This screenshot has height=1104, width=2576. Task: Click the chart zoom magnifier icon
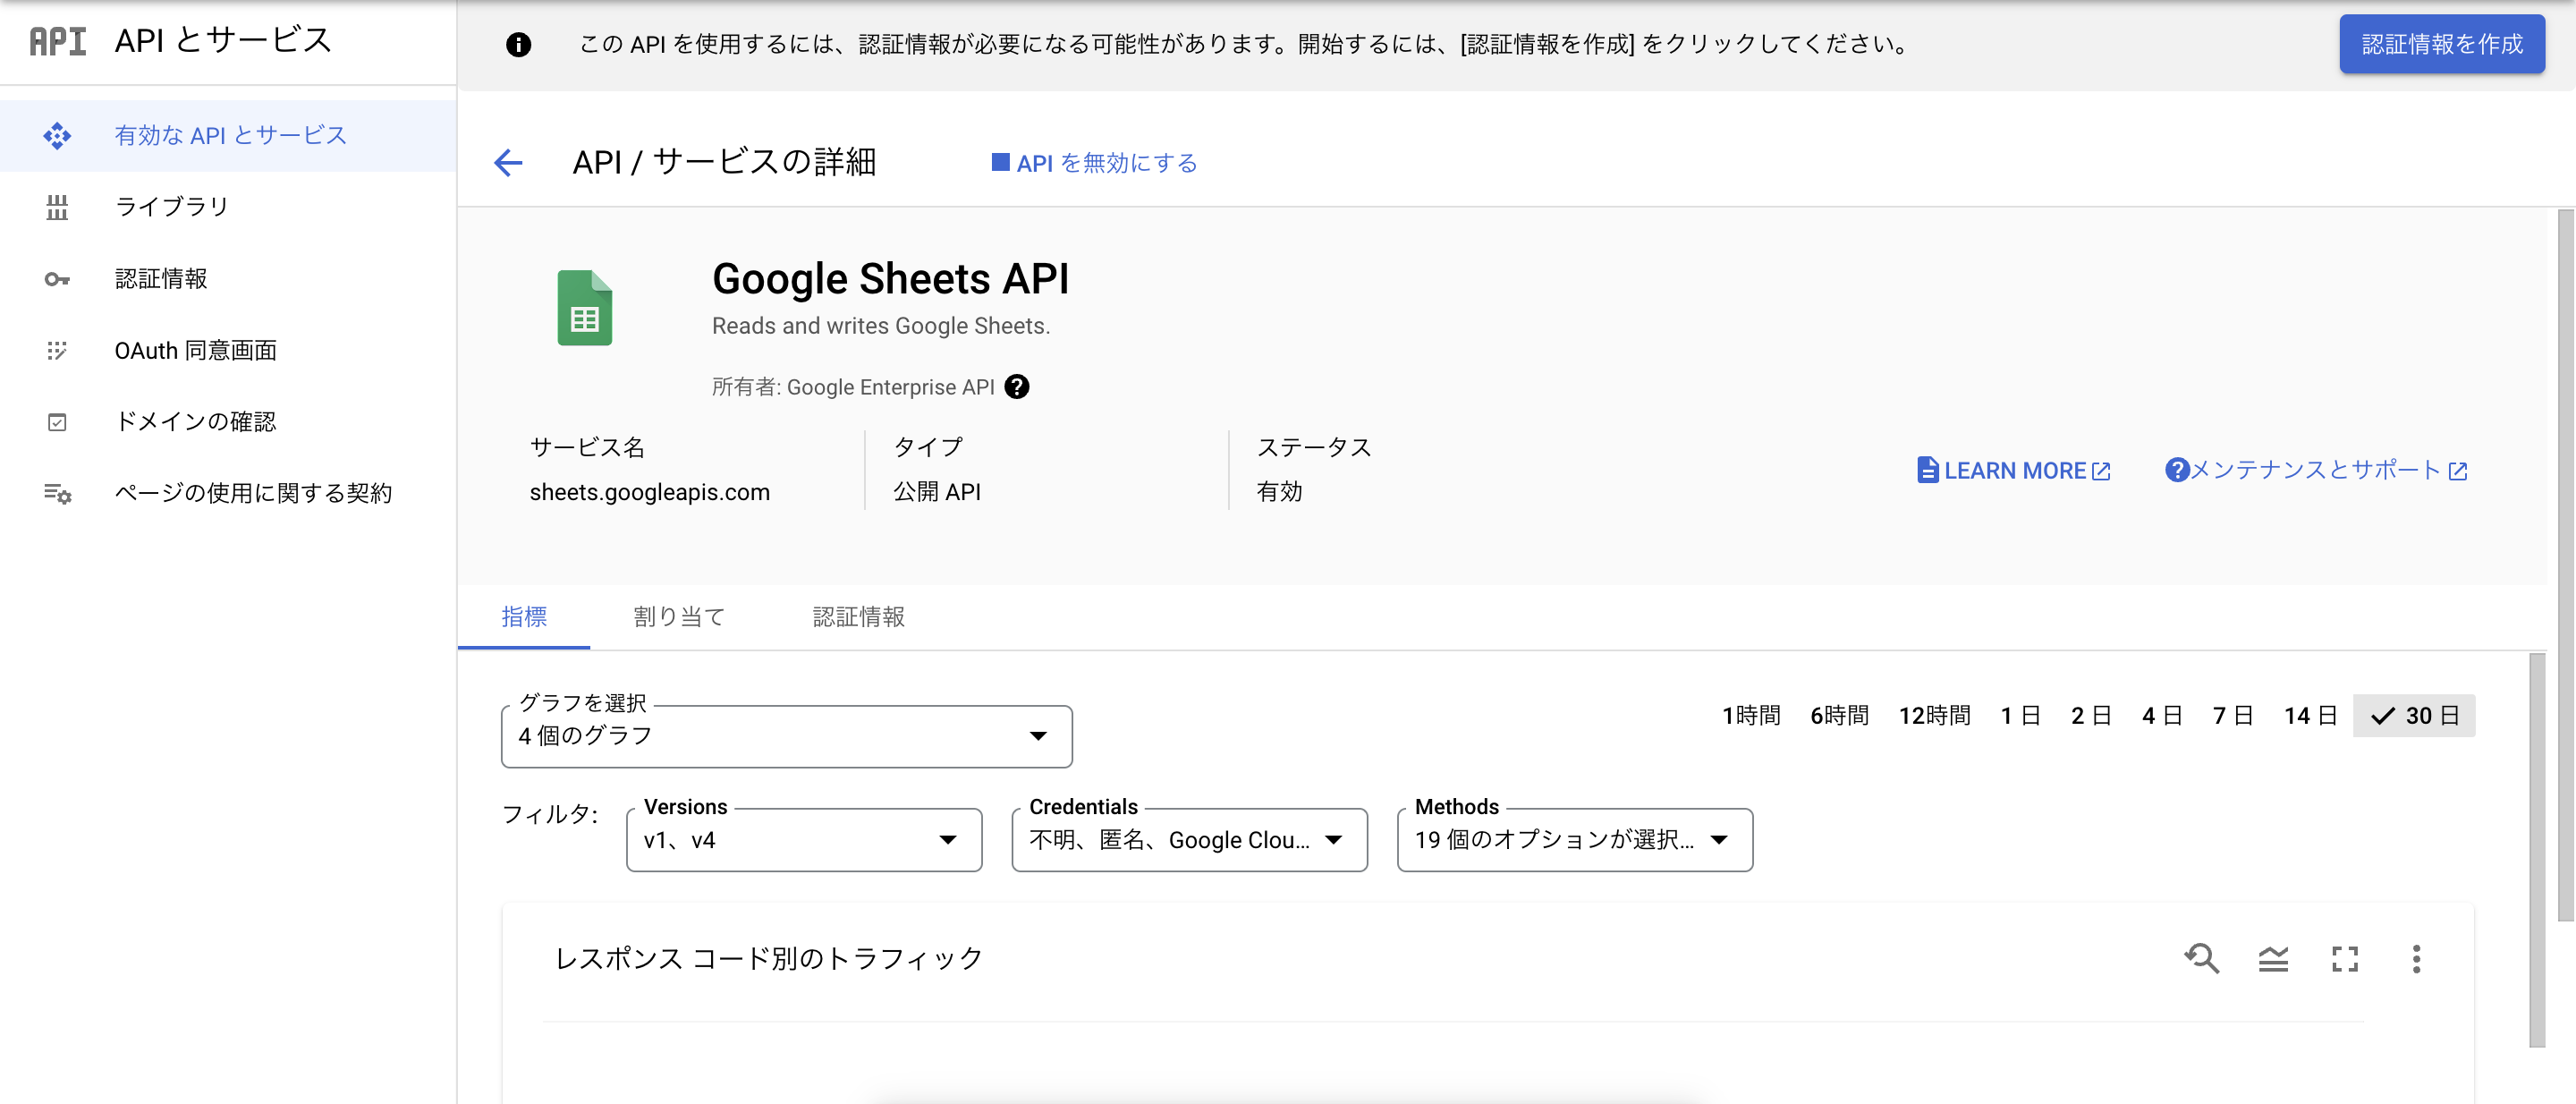(2202, 958)
